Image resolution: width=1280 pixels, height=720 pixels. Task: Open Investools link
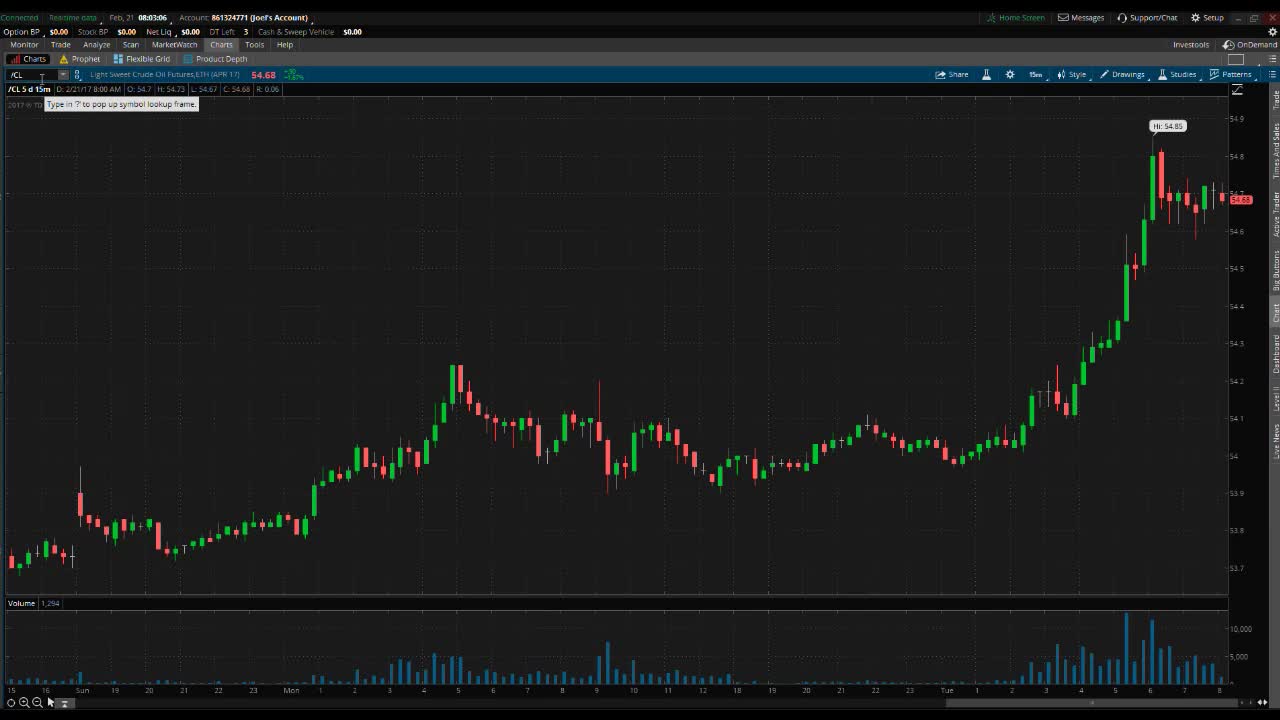(x=1191, y=45)
